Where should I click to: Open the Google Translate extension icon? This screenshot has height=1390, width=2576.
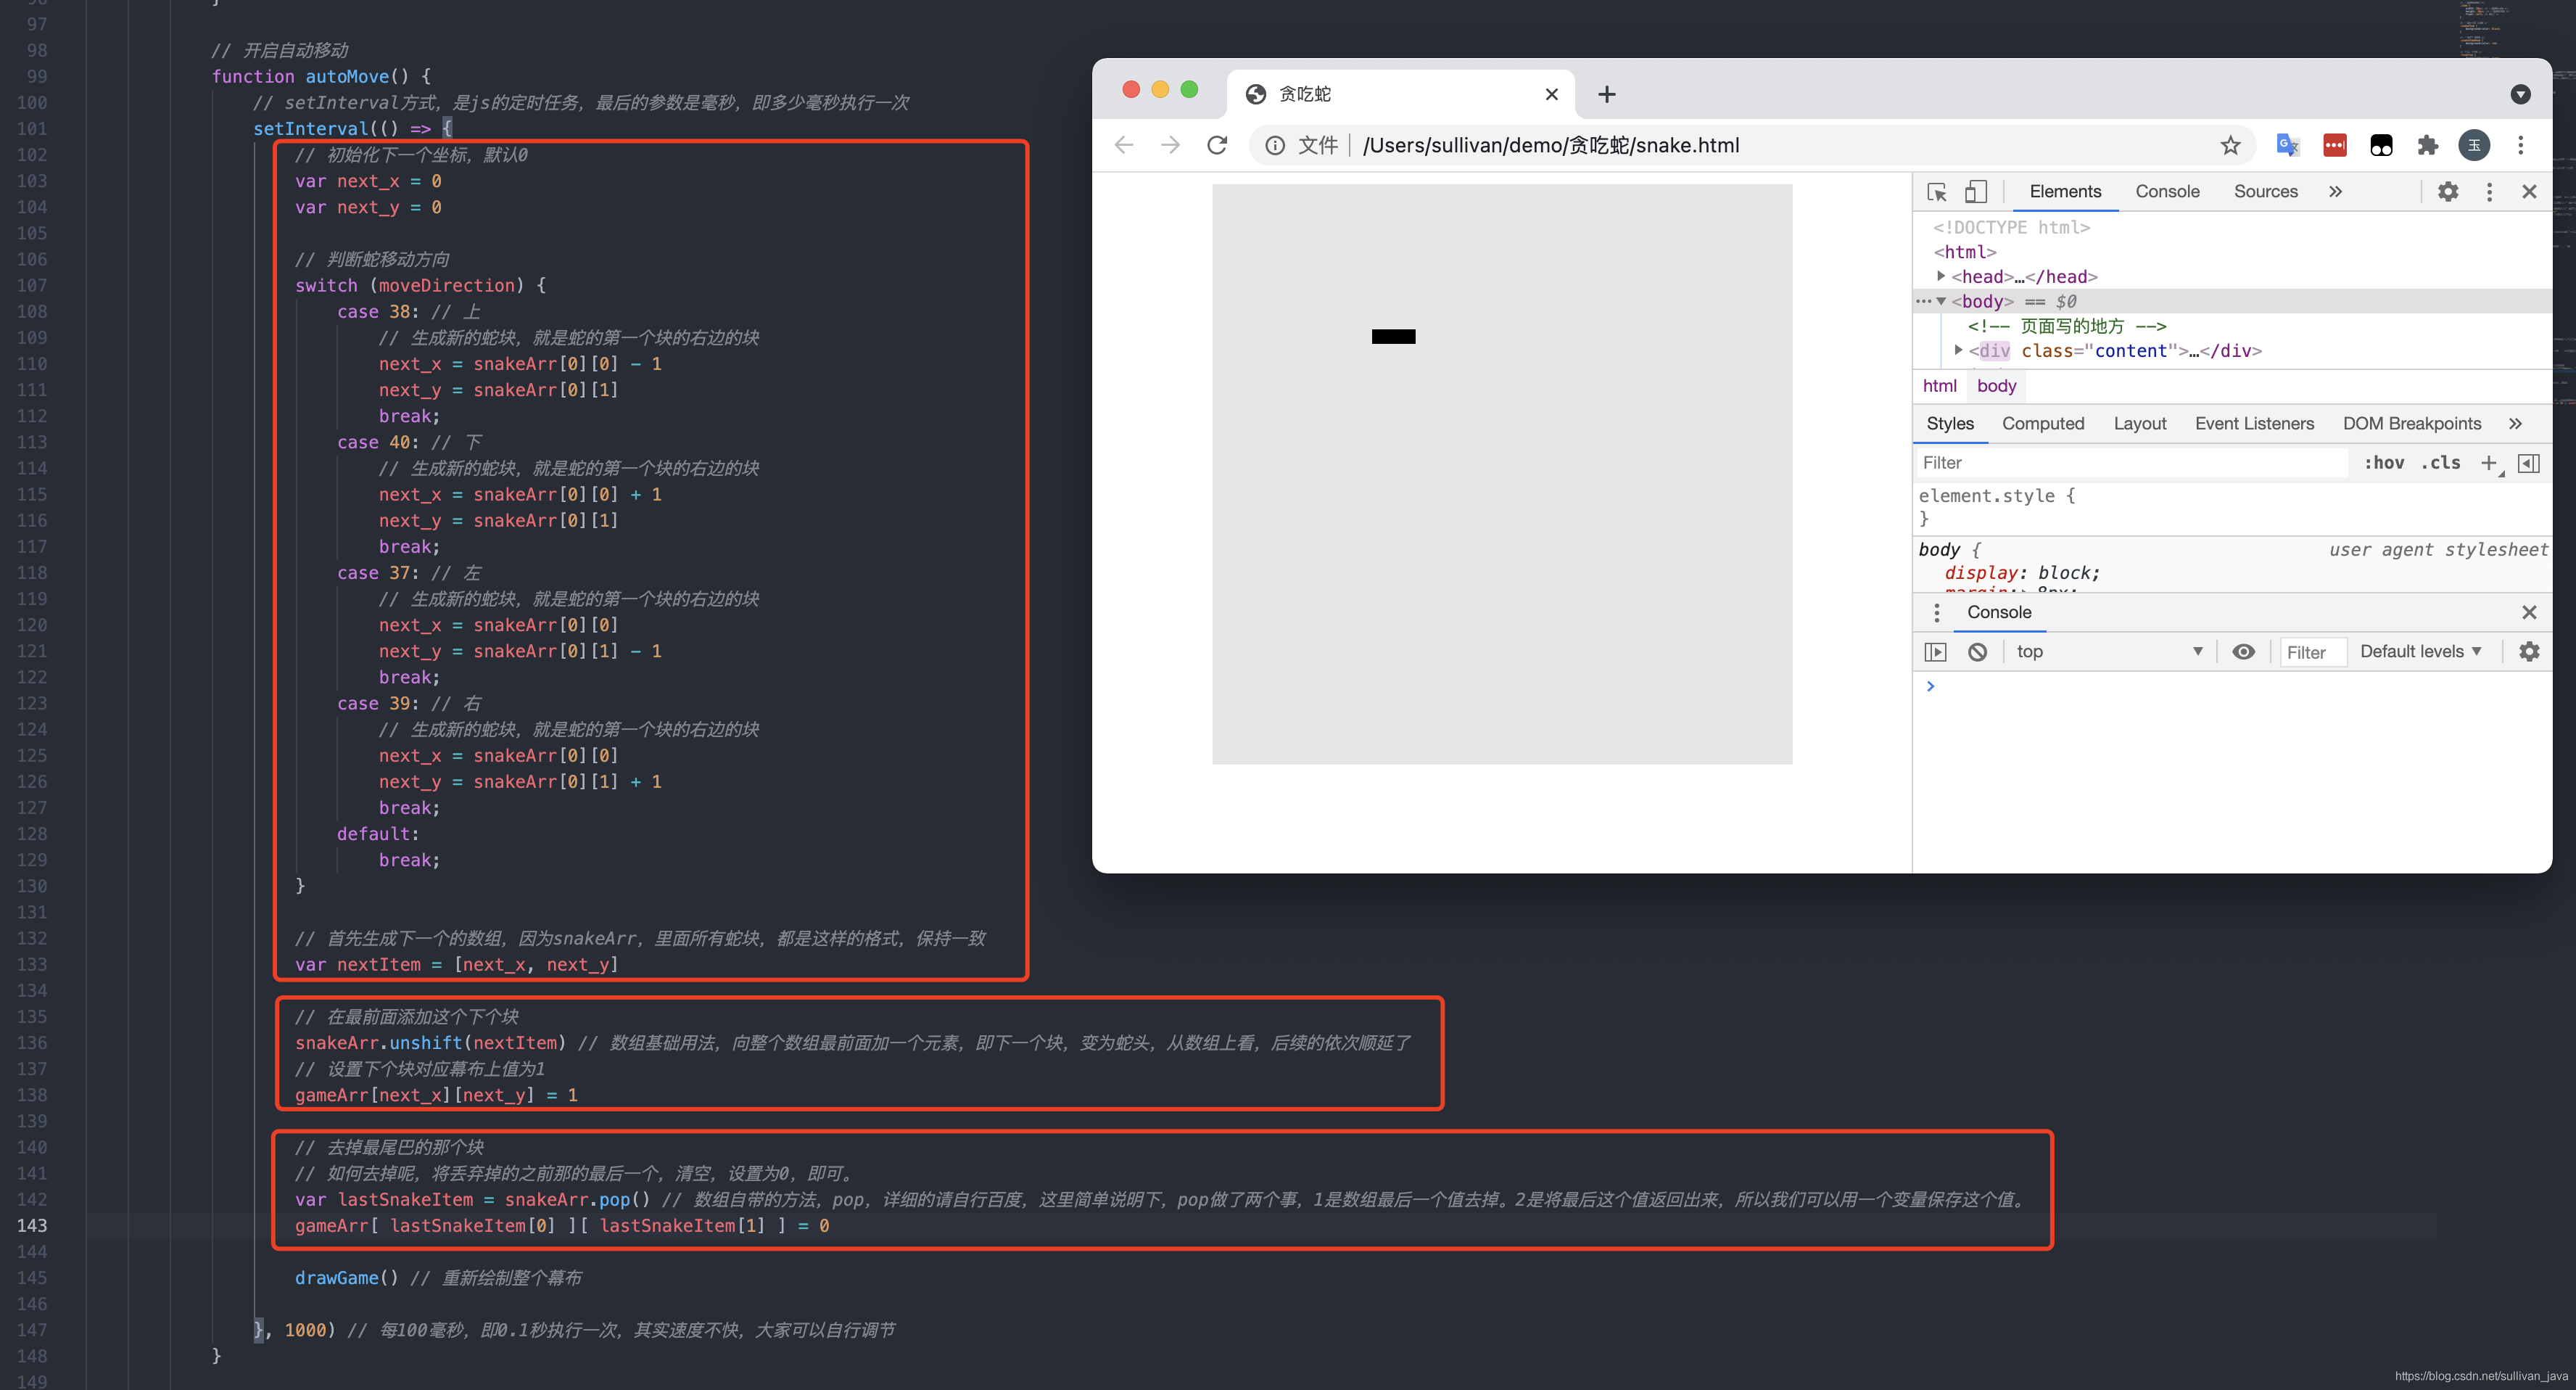(x=2287, y=145)
